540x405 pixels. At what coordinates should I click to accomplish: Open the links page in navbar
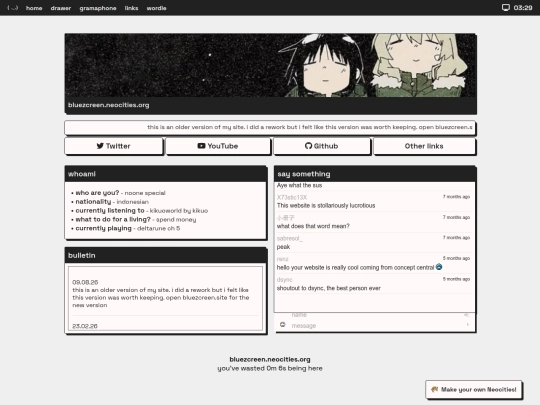pyautogui.click(x=131, y=8)
